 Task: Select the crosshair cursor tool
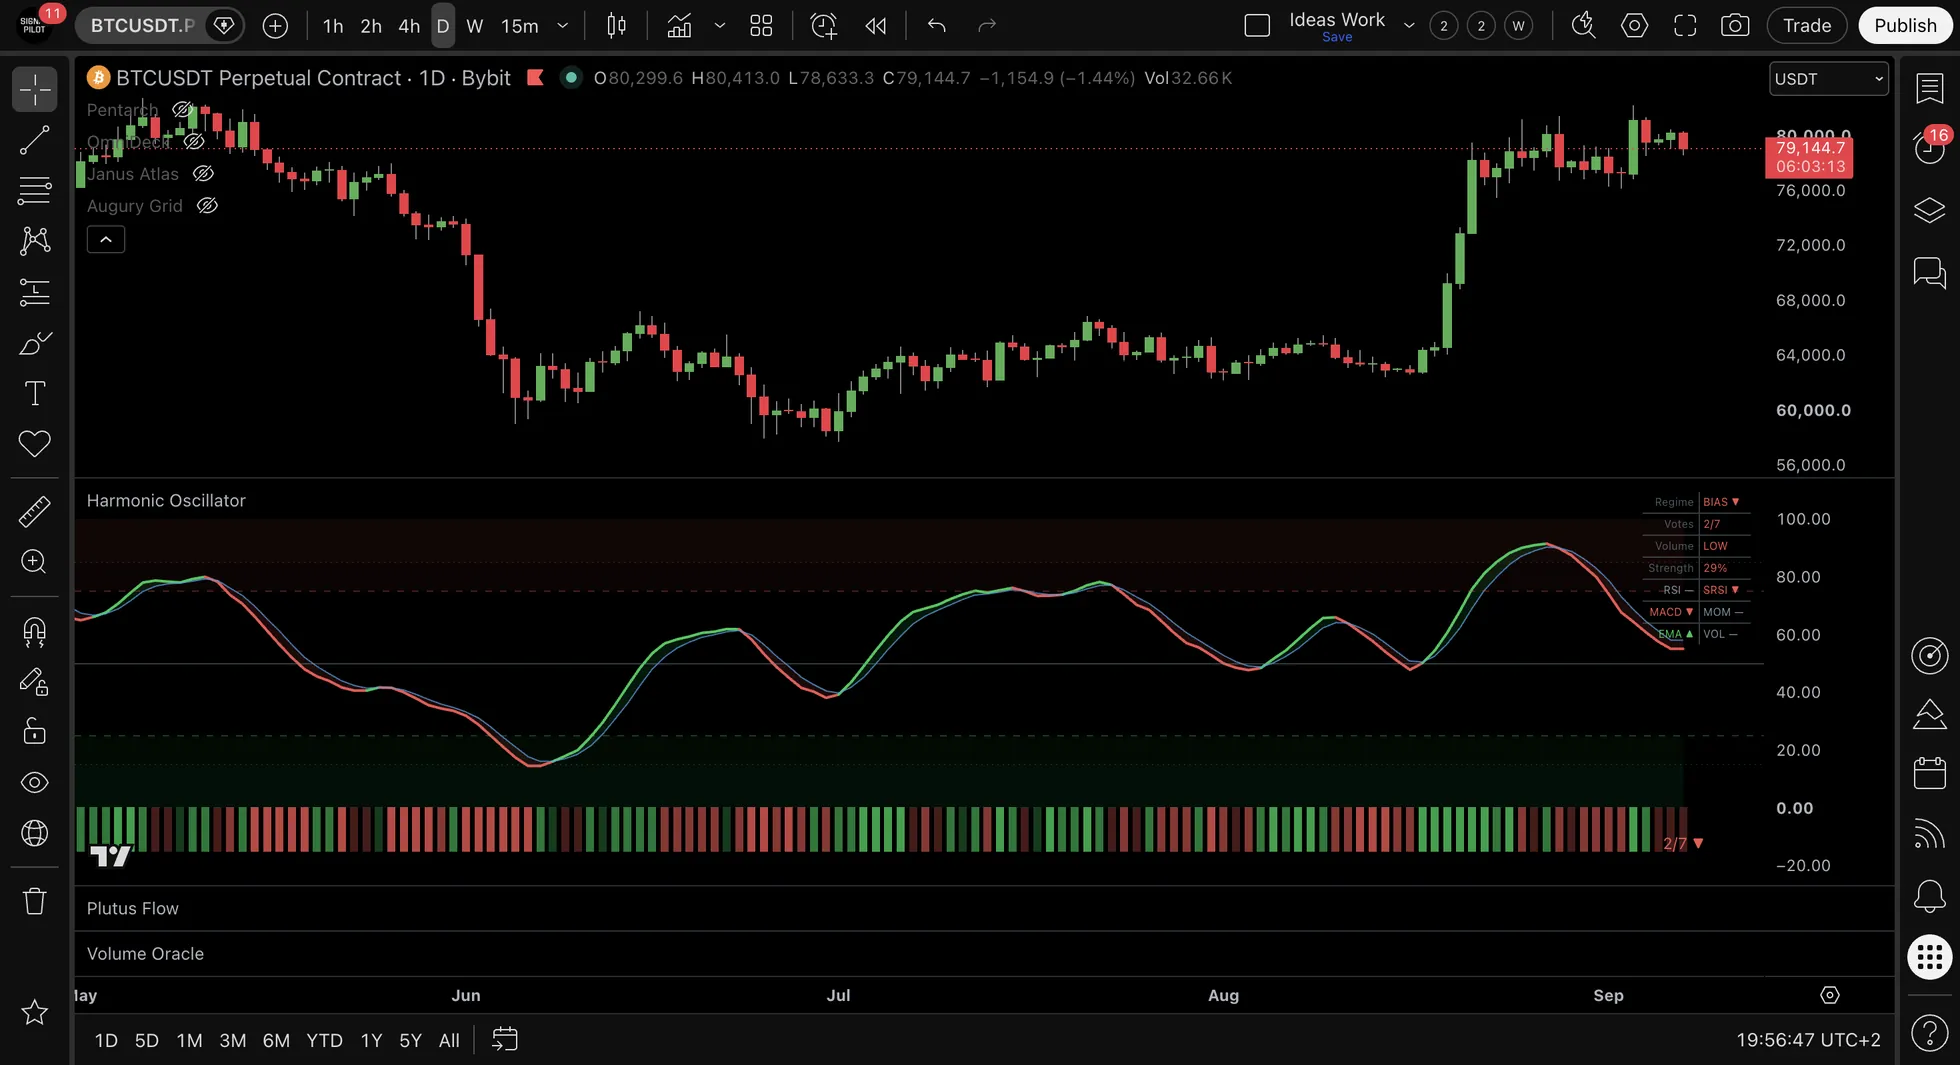34,89
